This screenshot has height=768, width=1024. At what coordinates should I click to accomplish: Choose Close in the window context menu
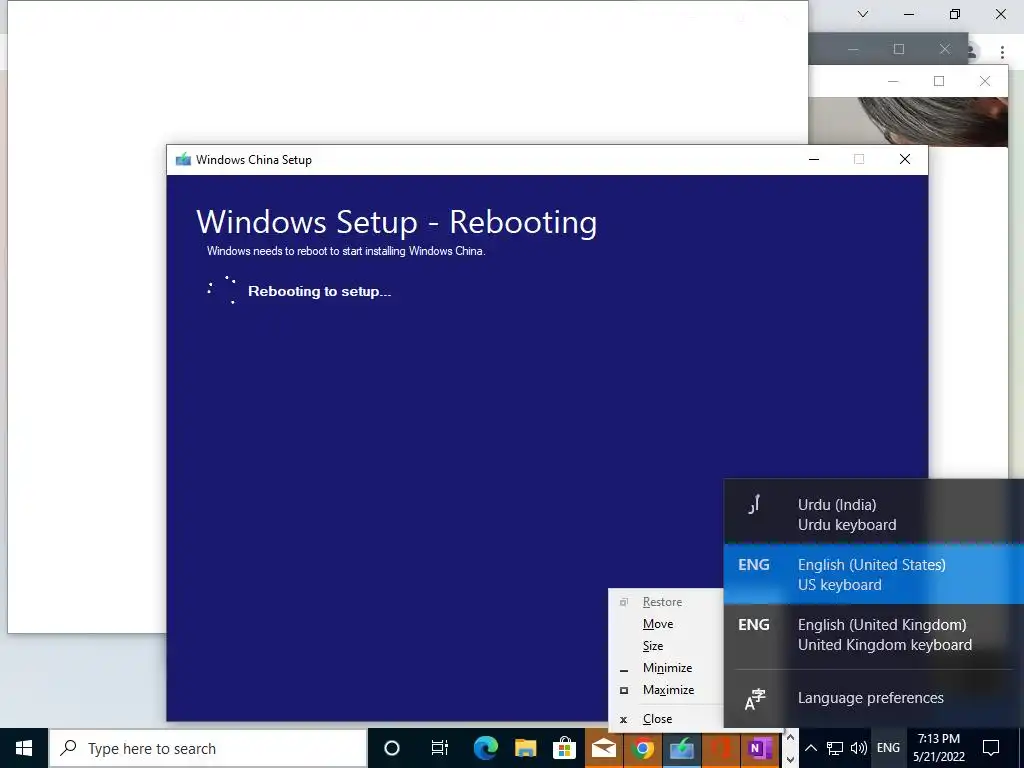(666, 718)
